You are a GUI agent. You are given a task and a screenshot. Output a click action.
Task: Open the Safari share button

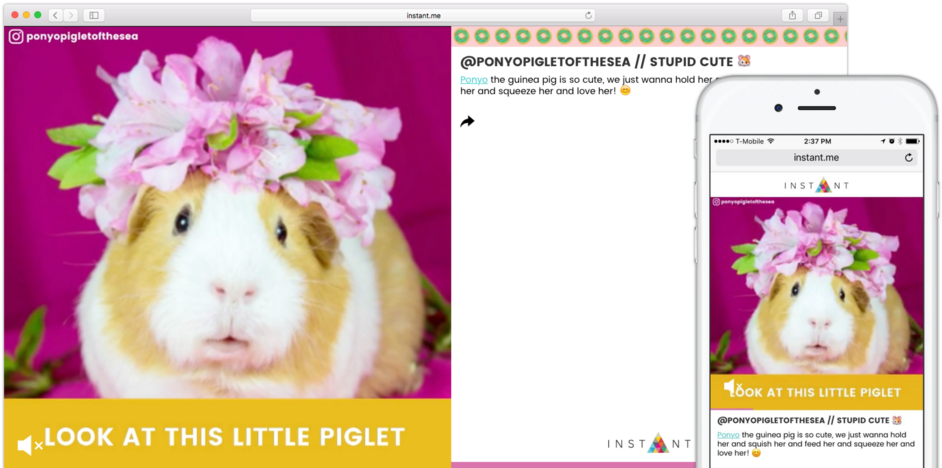(x=792, y=15)
